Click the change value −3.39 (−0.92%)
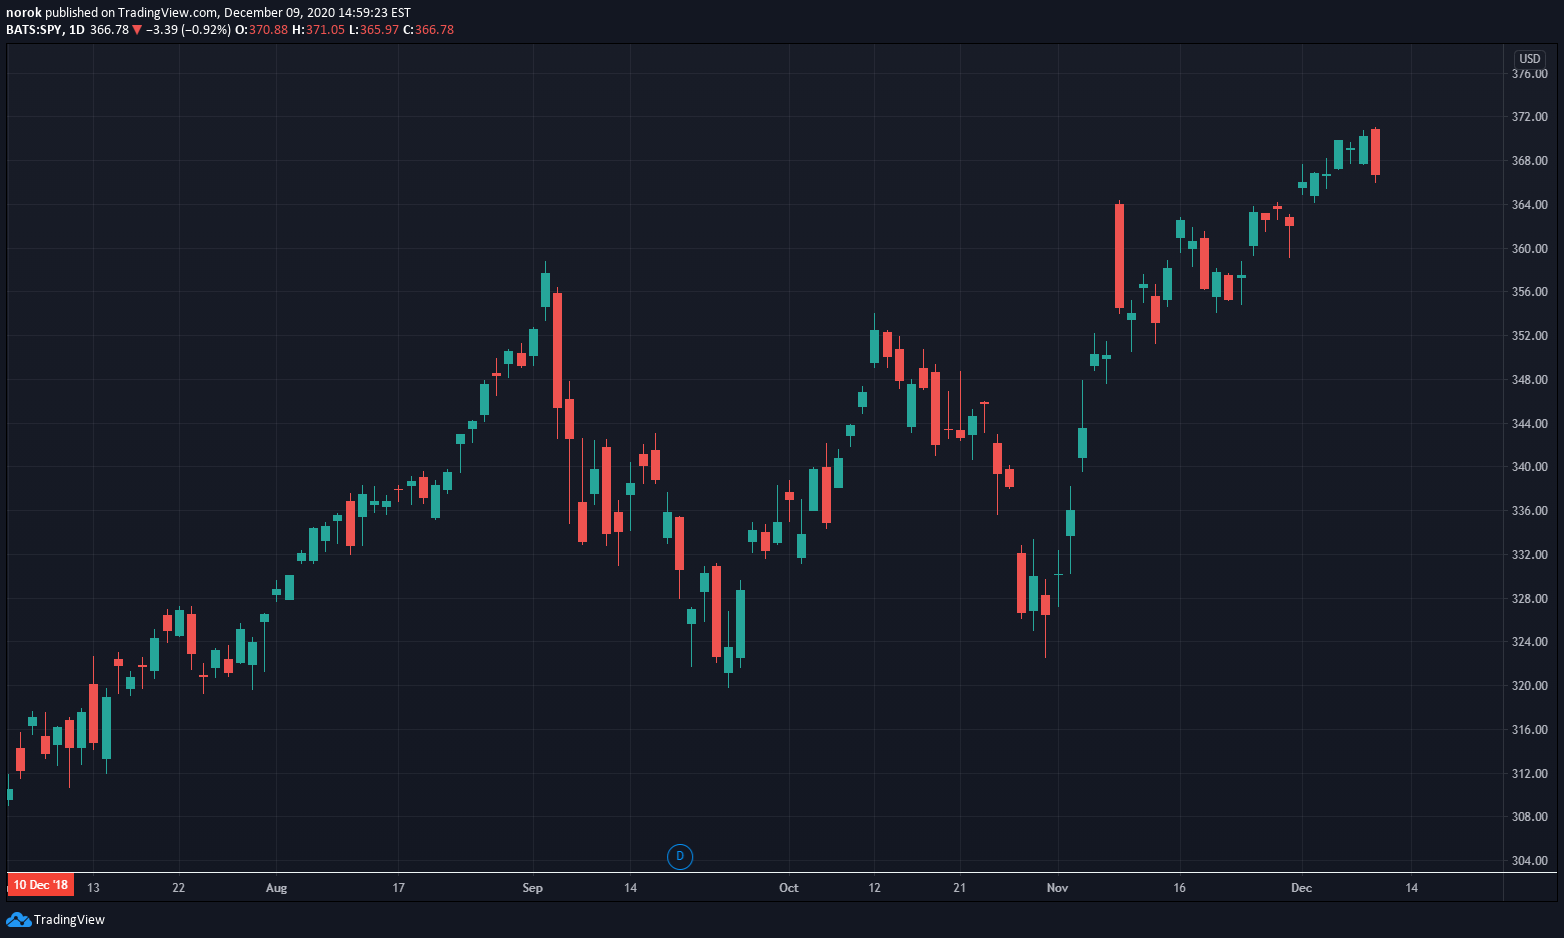Screen dimensions: 1564x938 coord(188,30)
